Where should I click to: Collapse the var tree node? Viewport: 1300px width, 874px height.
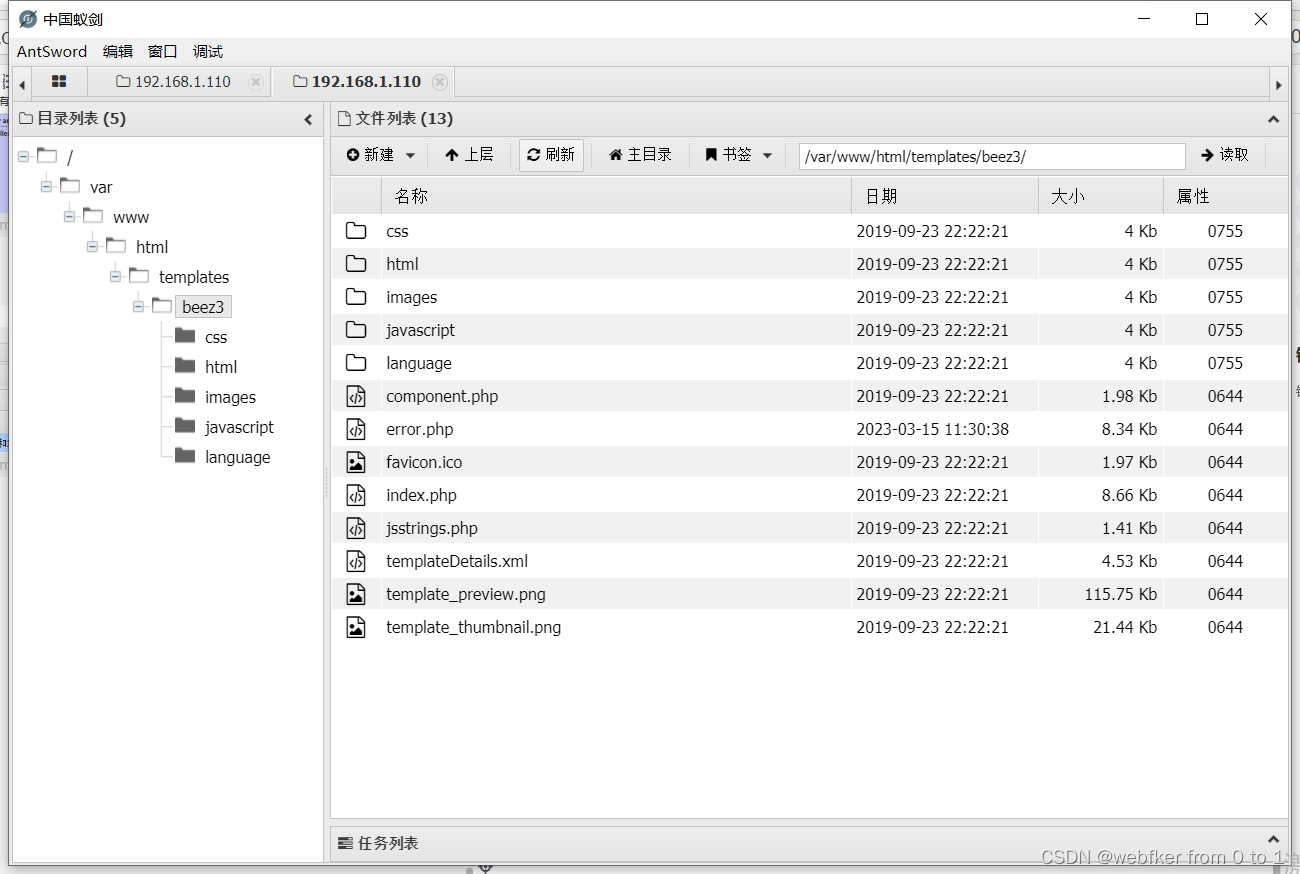point(46,186)
